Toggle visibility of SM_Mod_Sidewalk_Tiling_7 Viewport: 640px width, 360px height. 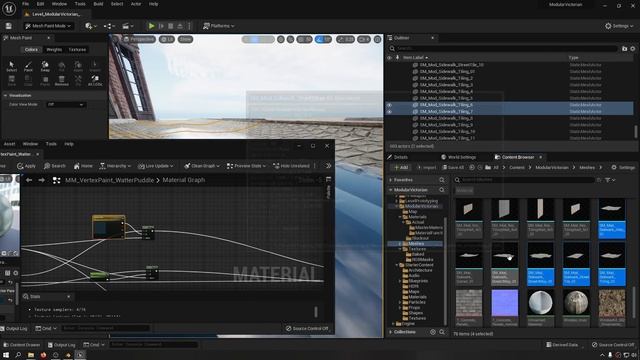point(389,111)
